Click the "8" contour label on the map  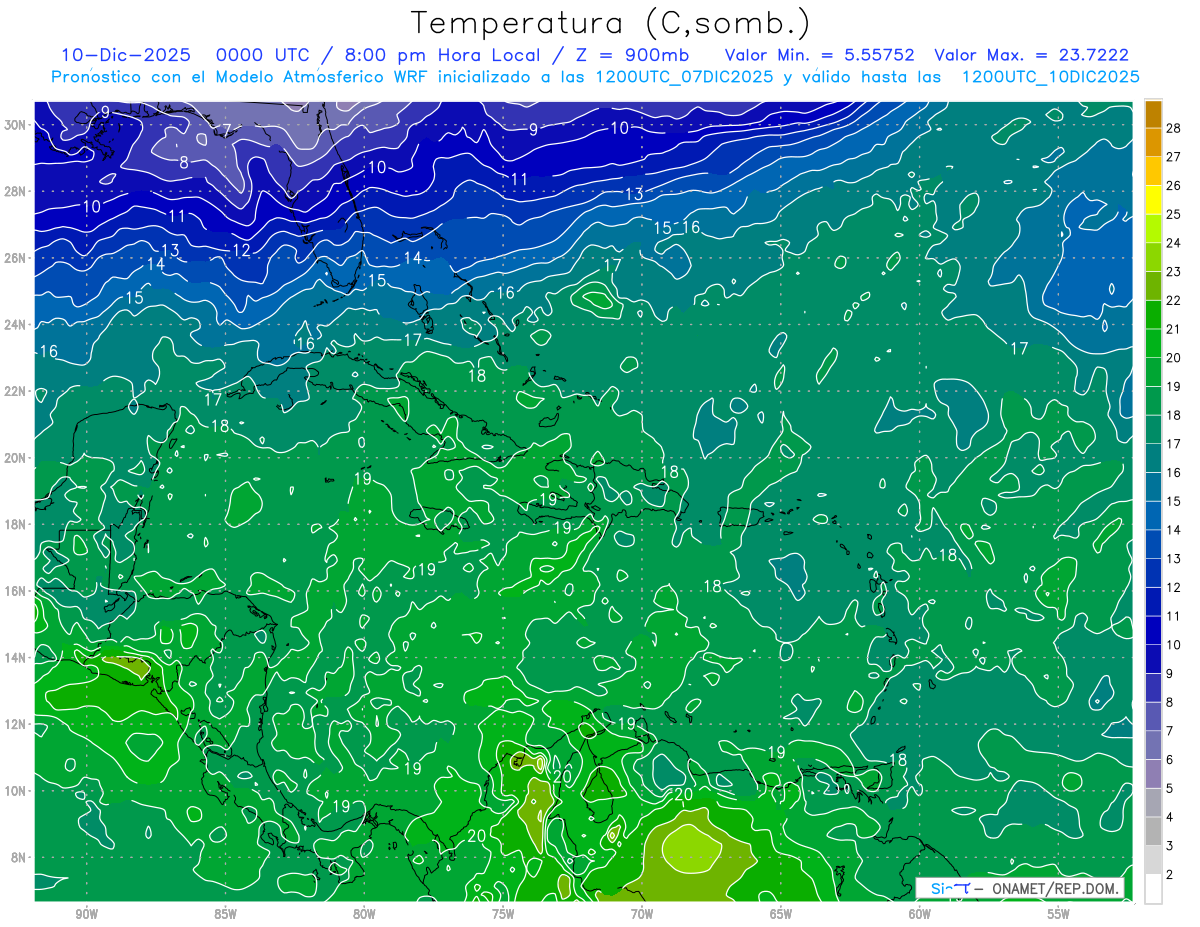(x=184, y=162)
